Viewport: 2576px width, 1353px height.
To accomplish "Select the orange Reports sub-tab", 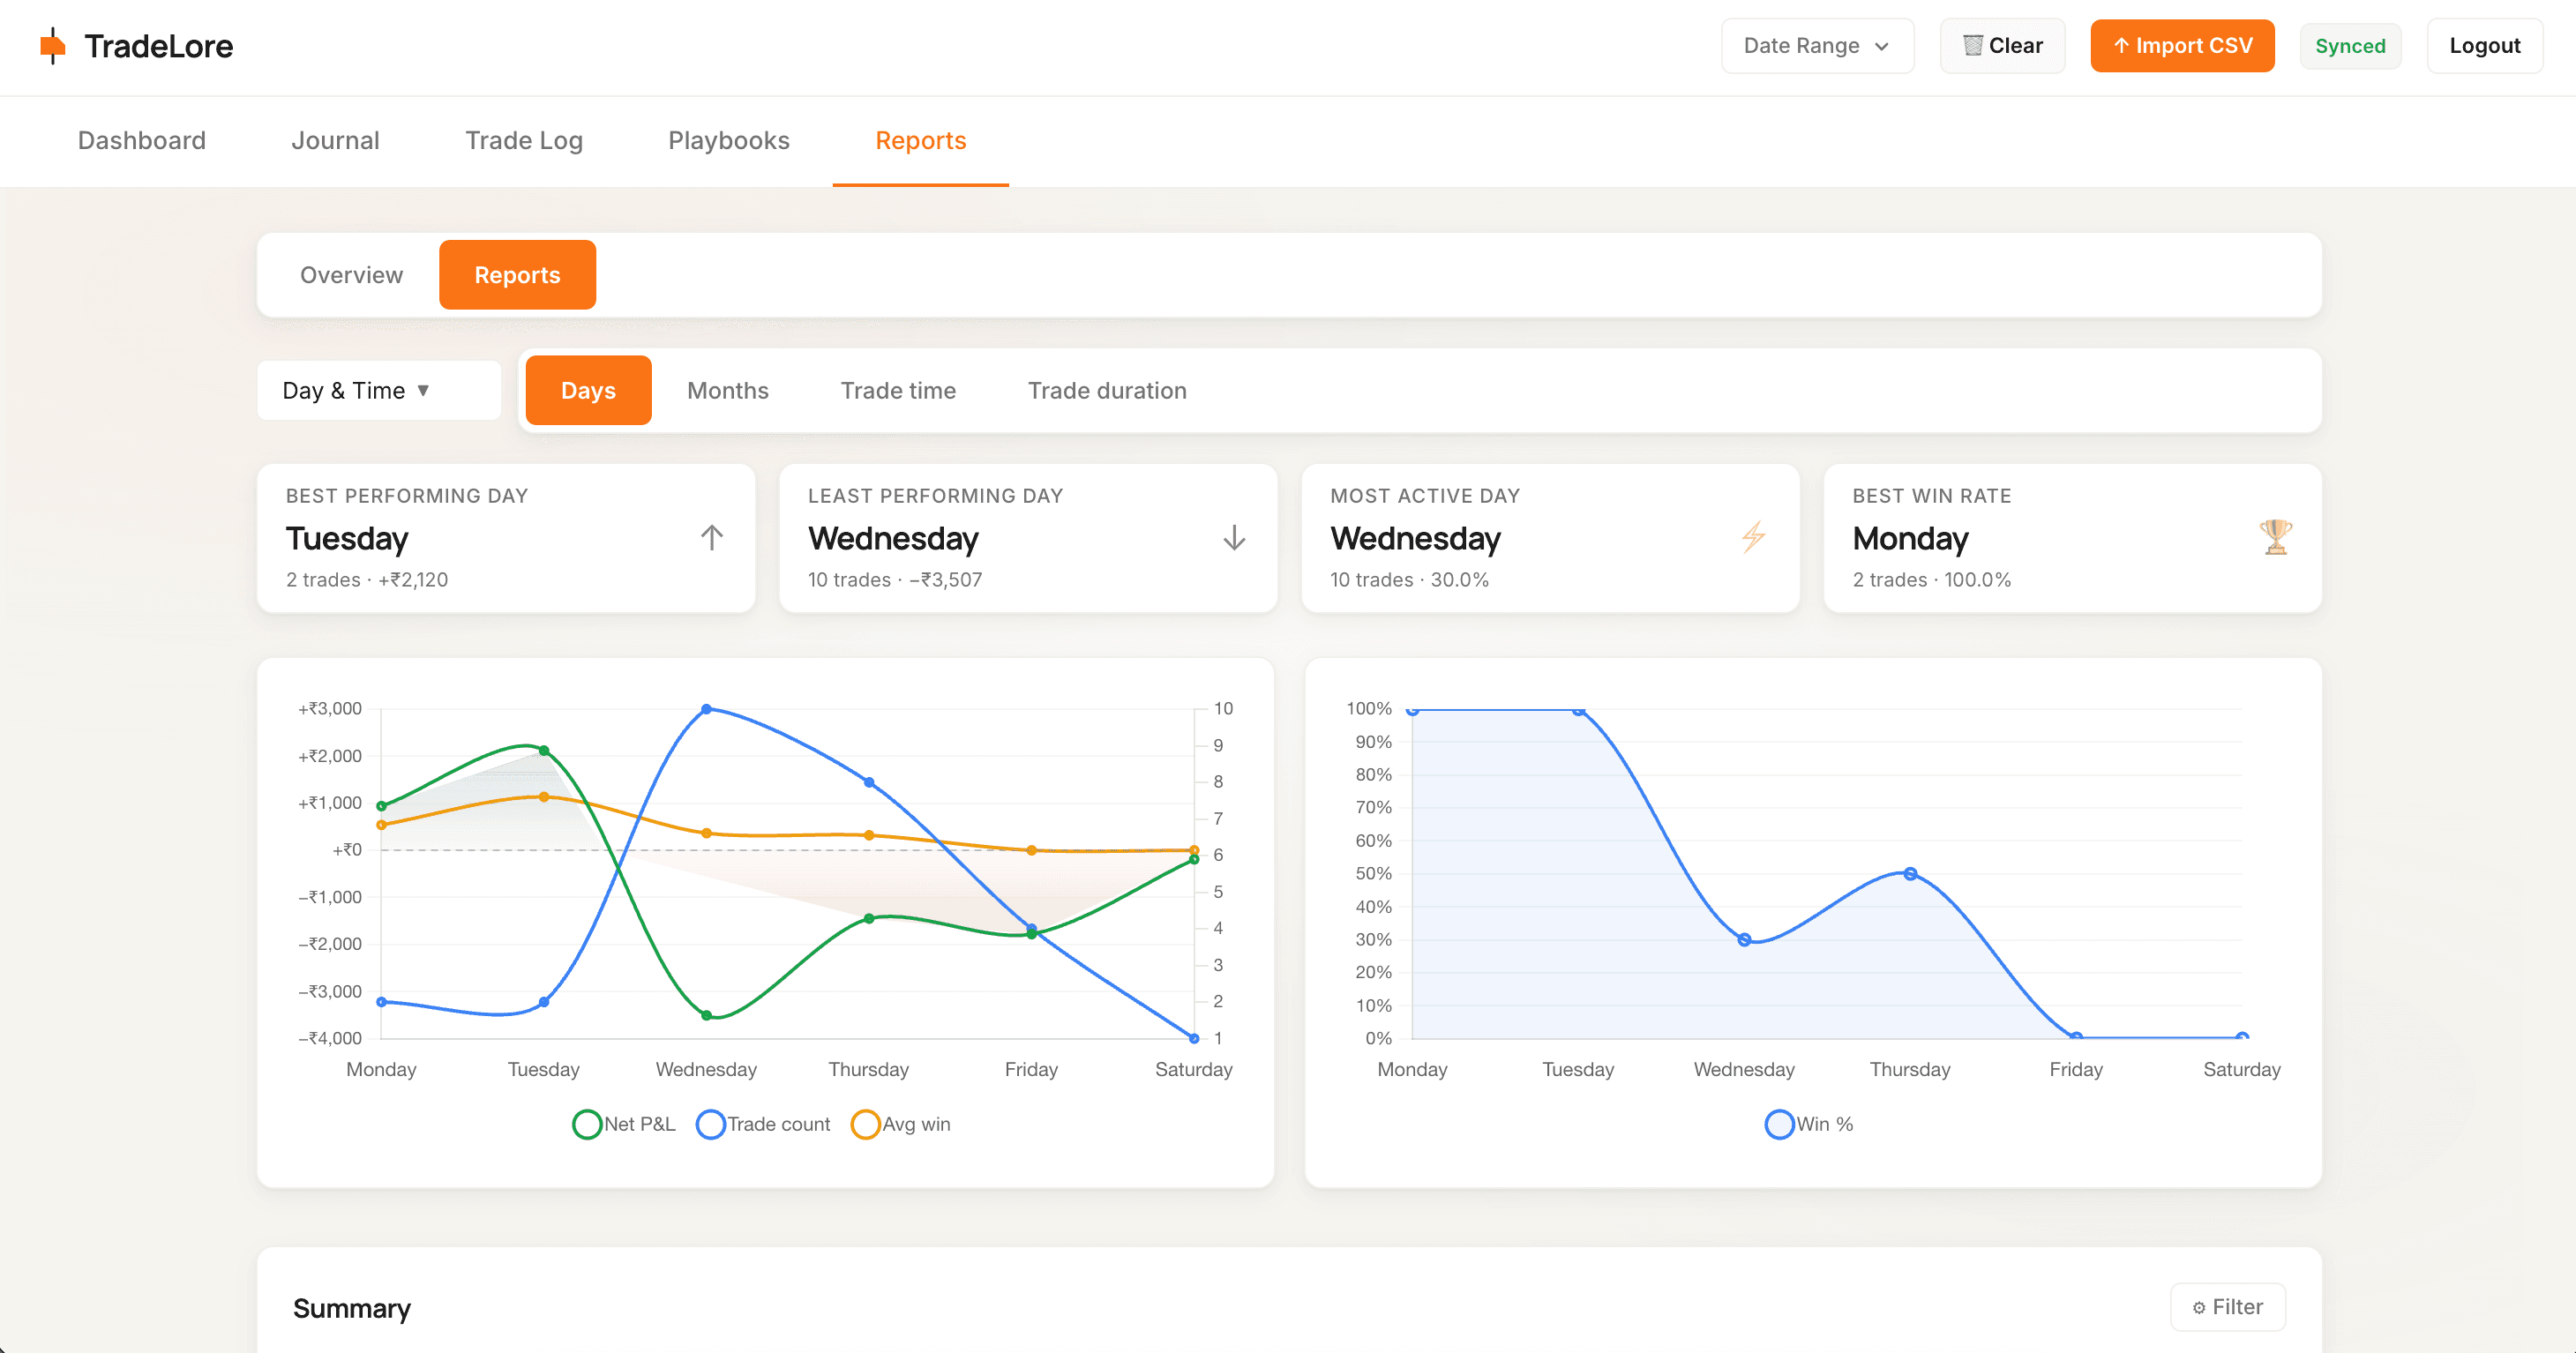I will (517, 275).
